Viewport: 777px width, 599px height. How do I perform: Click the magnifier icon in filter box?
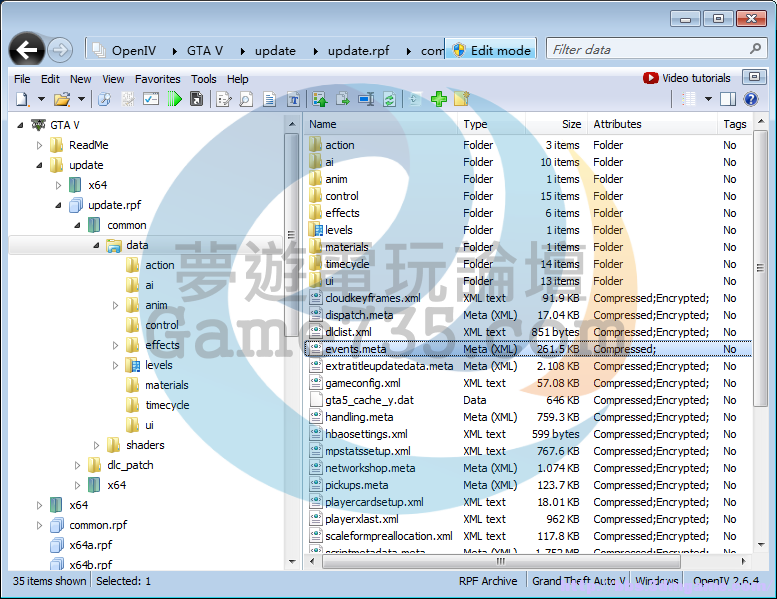click(x=756, y=49)
